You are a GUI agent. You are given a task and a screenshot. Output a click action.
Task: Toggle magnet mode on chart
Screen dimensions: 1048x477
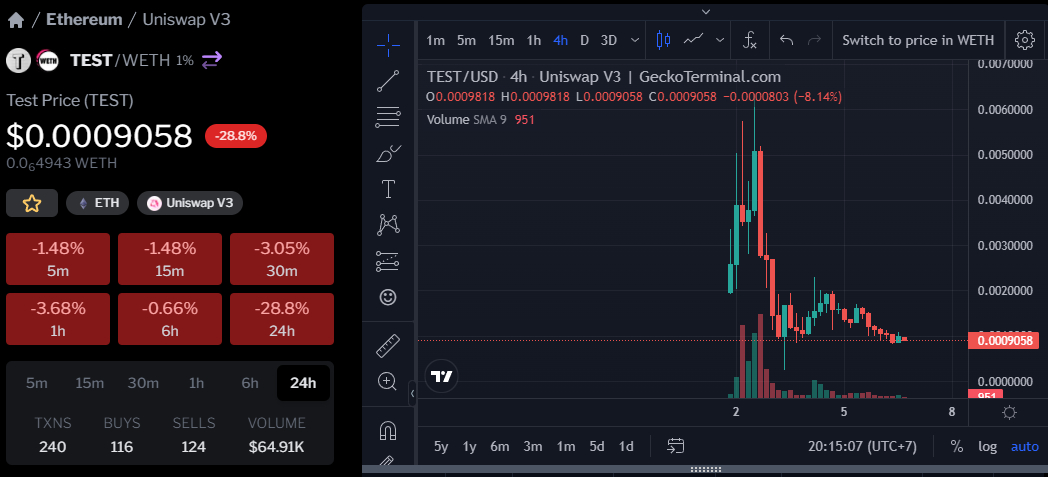[388, 431]
